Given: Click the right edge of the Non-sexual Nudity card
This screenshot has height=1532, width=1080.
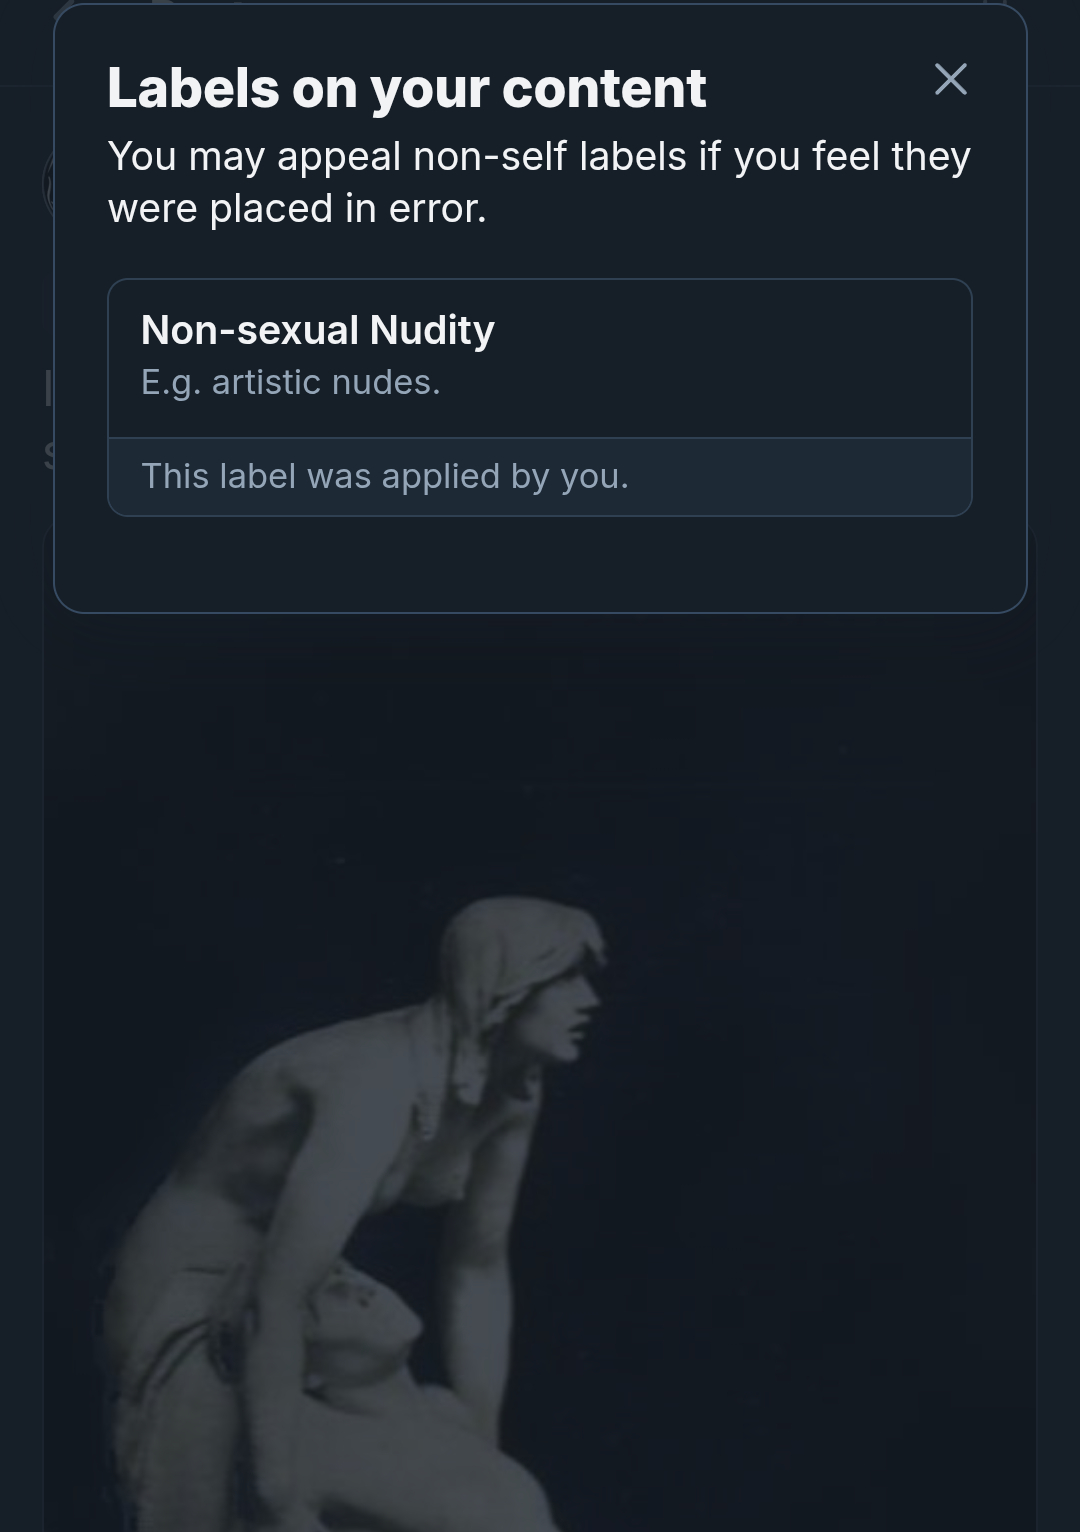Looking at the screenshot, I should tap(966, 398).
